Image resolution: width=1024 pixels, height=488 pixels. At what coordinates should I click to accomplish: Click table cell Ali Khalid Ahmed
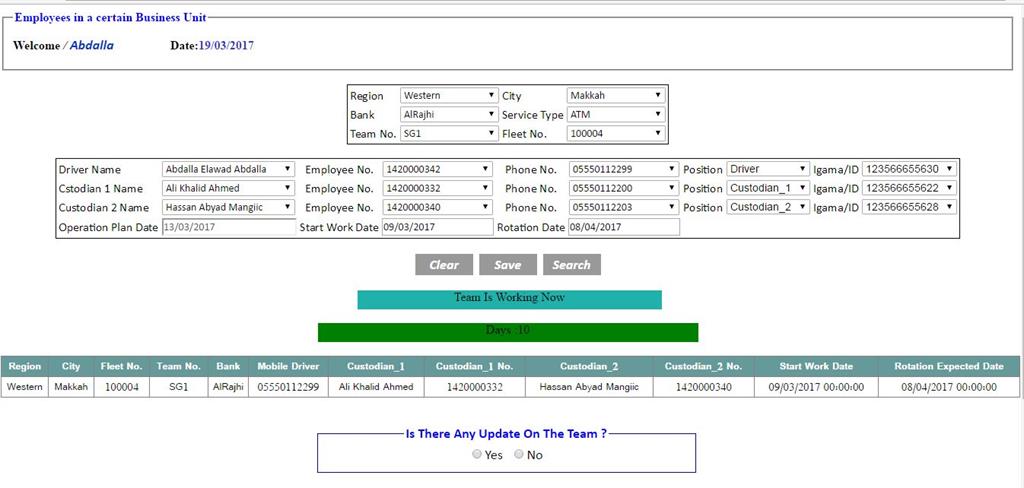click(376, 387)
